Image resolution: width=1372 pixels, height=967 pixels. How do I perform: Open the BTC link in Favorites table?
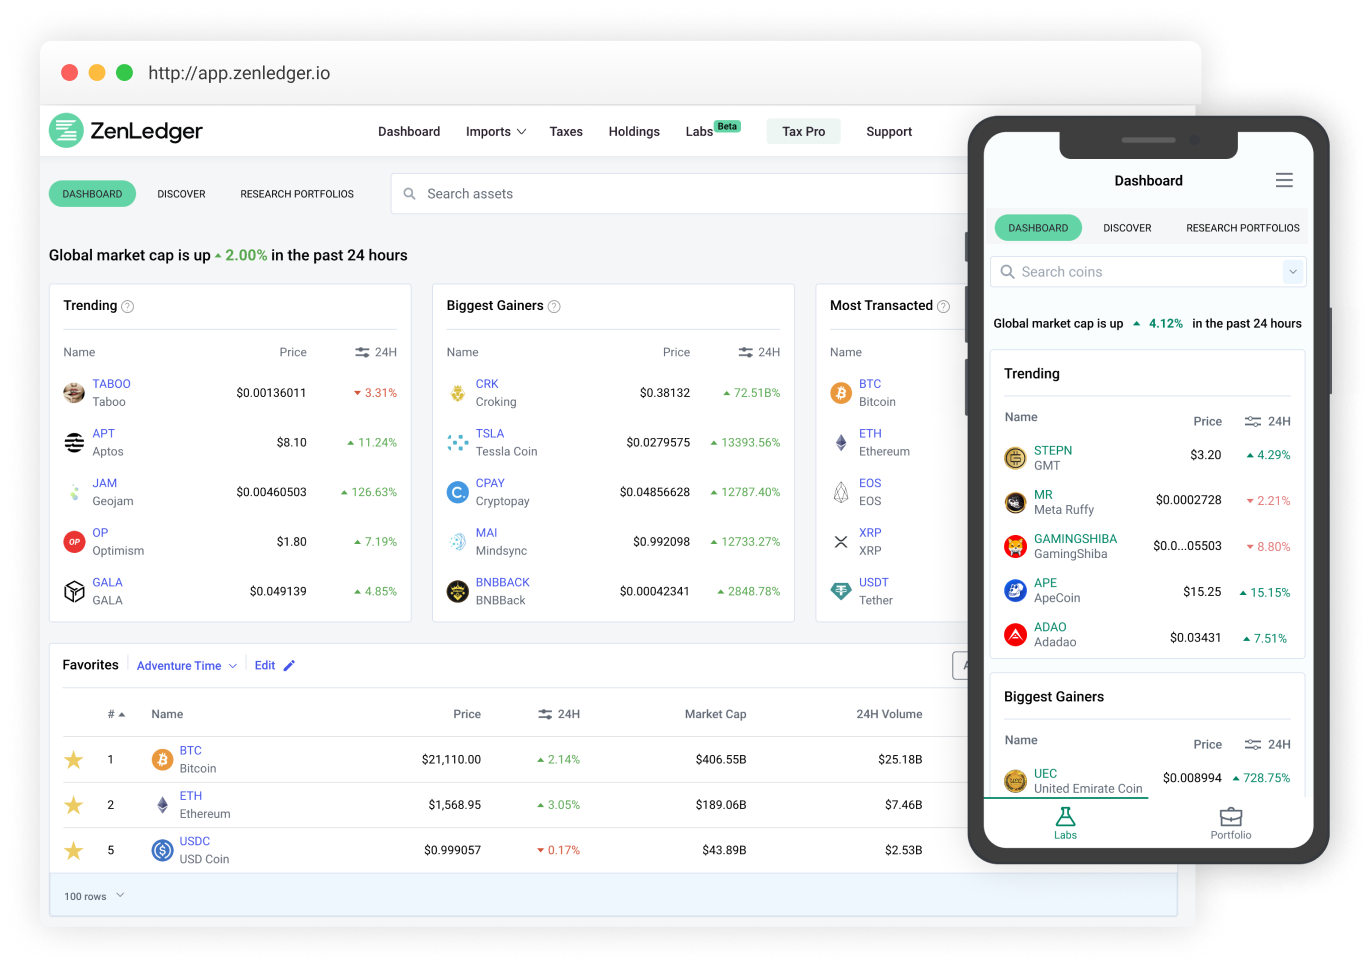pos(191,751)
